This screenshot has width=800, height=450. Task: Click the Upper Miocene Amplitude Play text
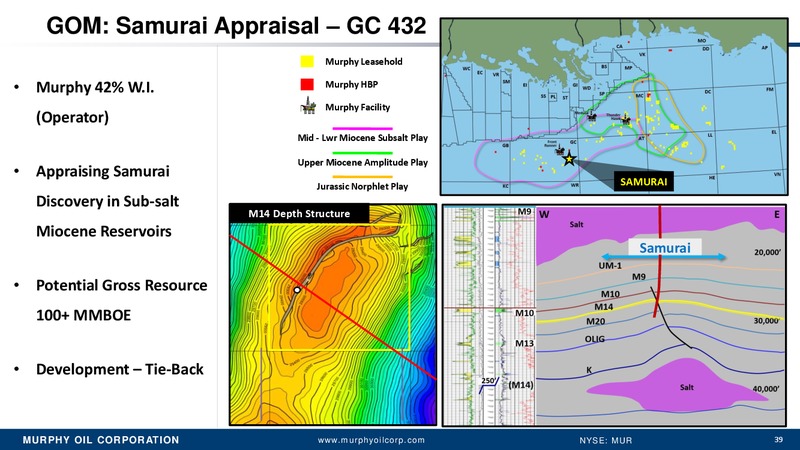(363, 162)
